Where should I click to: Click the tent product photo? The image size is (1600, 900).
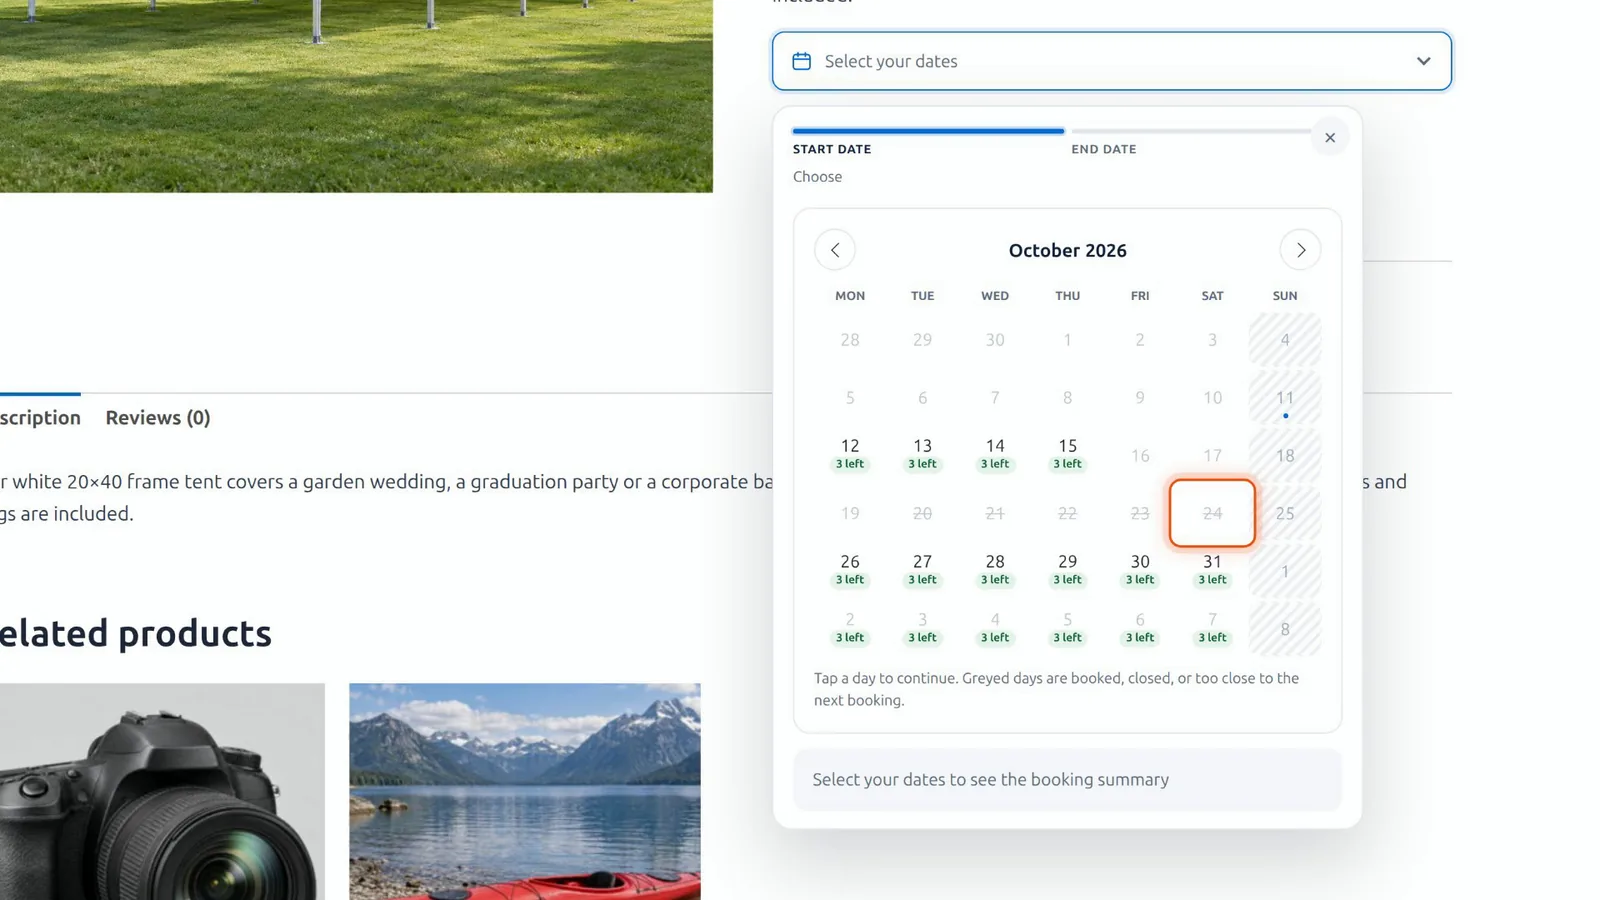tap(356, 96)
